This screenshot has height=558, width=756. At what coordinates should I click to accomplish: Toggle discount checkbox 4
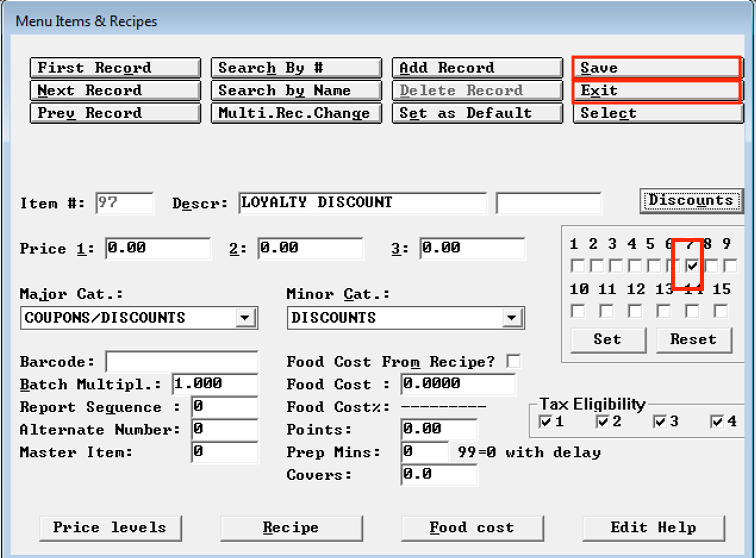coord(634,266)
